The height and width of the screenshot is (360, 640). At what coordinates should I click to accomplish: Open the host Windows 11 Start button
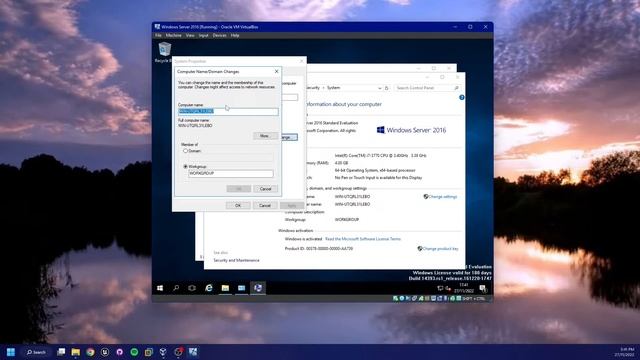point(11,352)
